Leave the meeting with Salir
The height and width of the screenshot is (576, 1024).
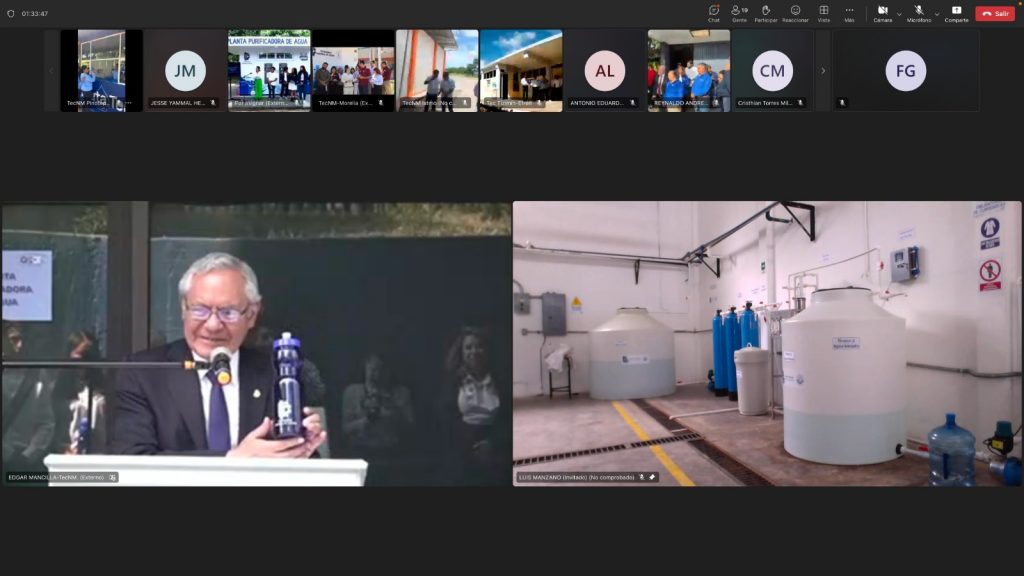click(x=995, y=14)
